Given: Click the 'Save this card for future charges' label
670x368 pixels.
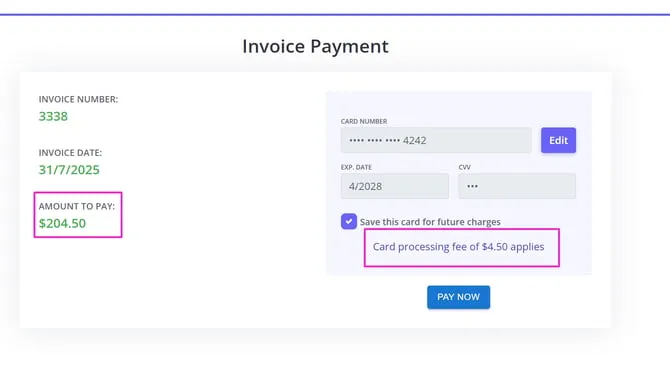Looking at the screenshot, I should 430,222.
